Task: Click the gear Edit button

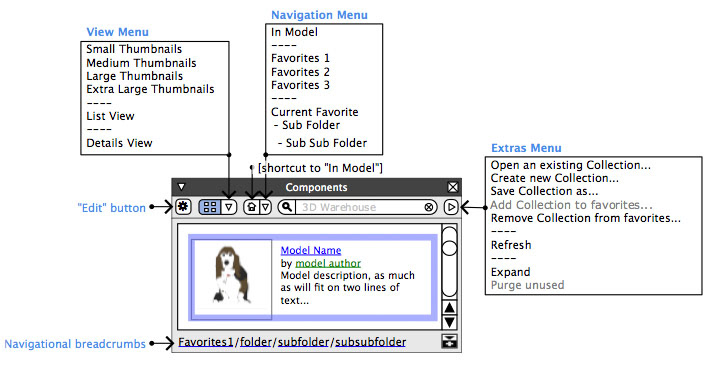Action: tap(183, 207)
